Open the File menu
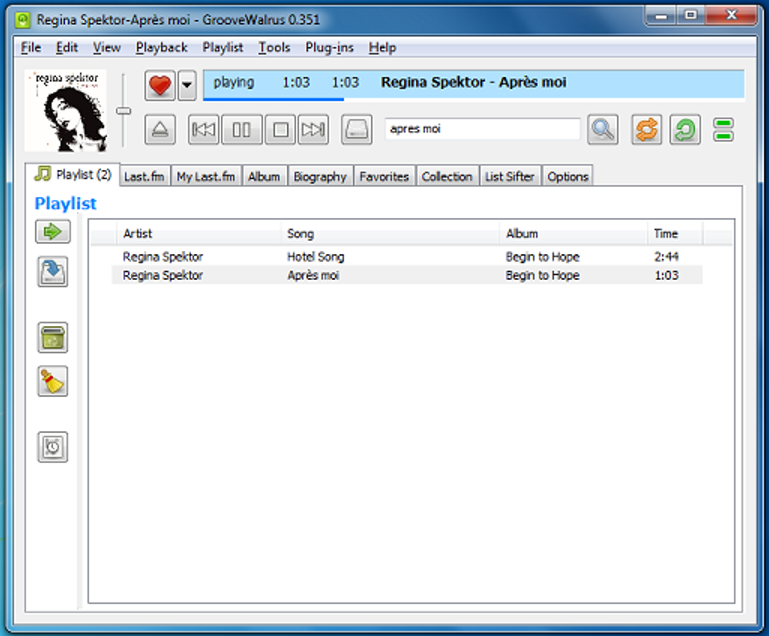This screenshot has height=636, width=769. [x=31, y=48]
